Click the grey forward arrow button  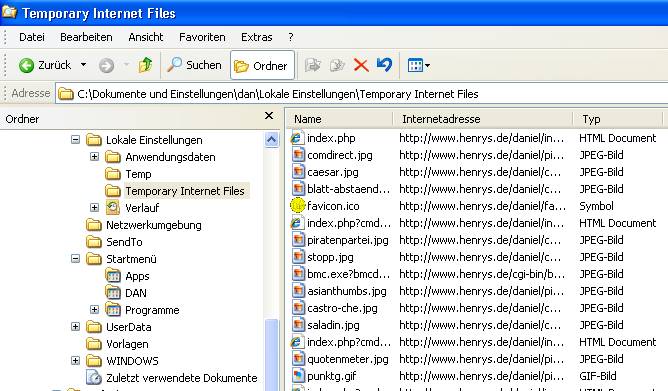pos(107,66)
